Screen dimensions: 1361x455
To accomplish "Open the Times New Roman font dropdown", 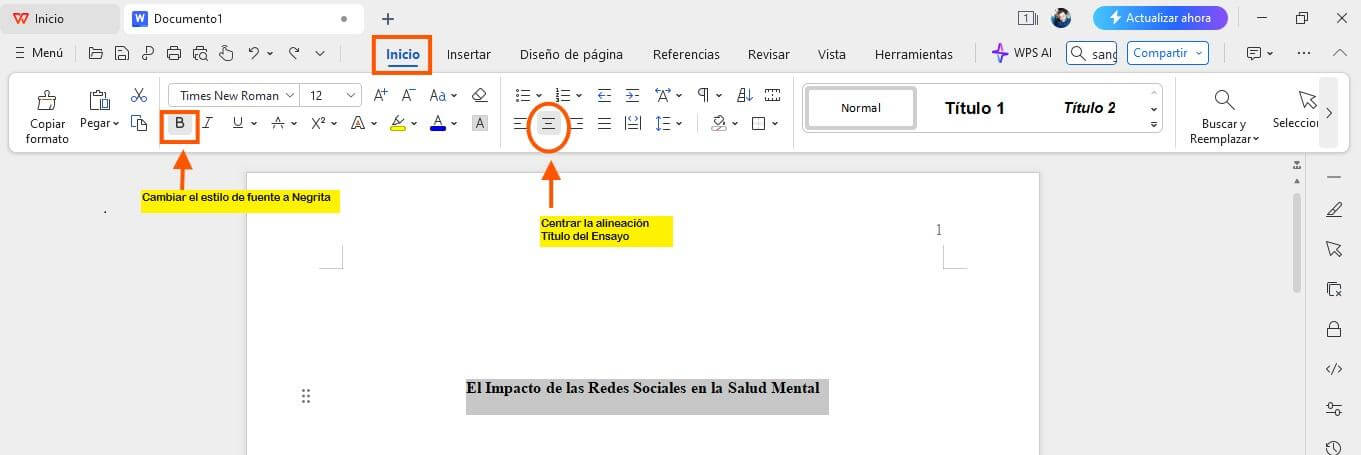I will (x=290, y=96).
